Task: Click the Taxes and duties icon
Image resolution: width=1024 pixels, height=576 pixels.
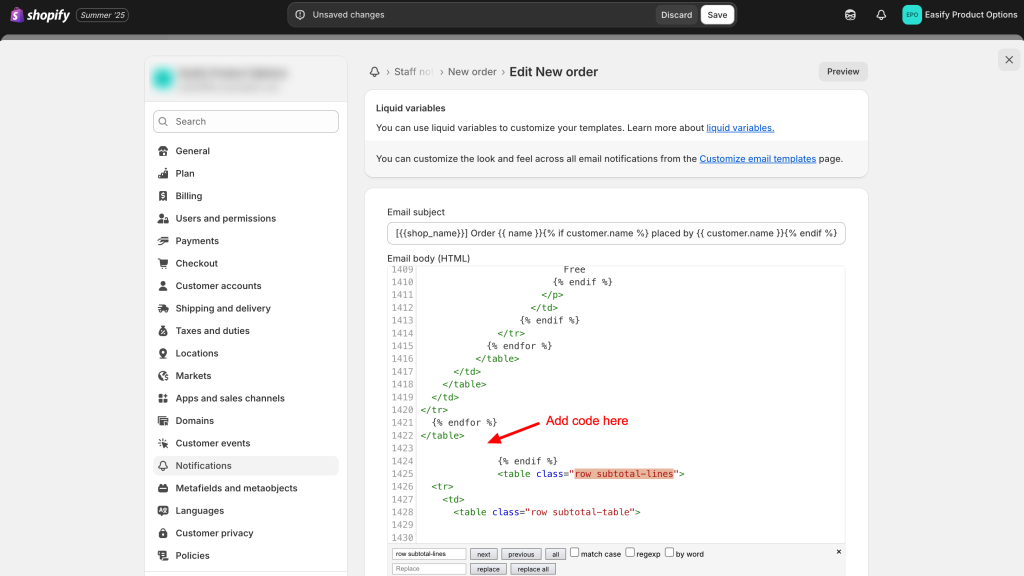Action: point(163,331)
